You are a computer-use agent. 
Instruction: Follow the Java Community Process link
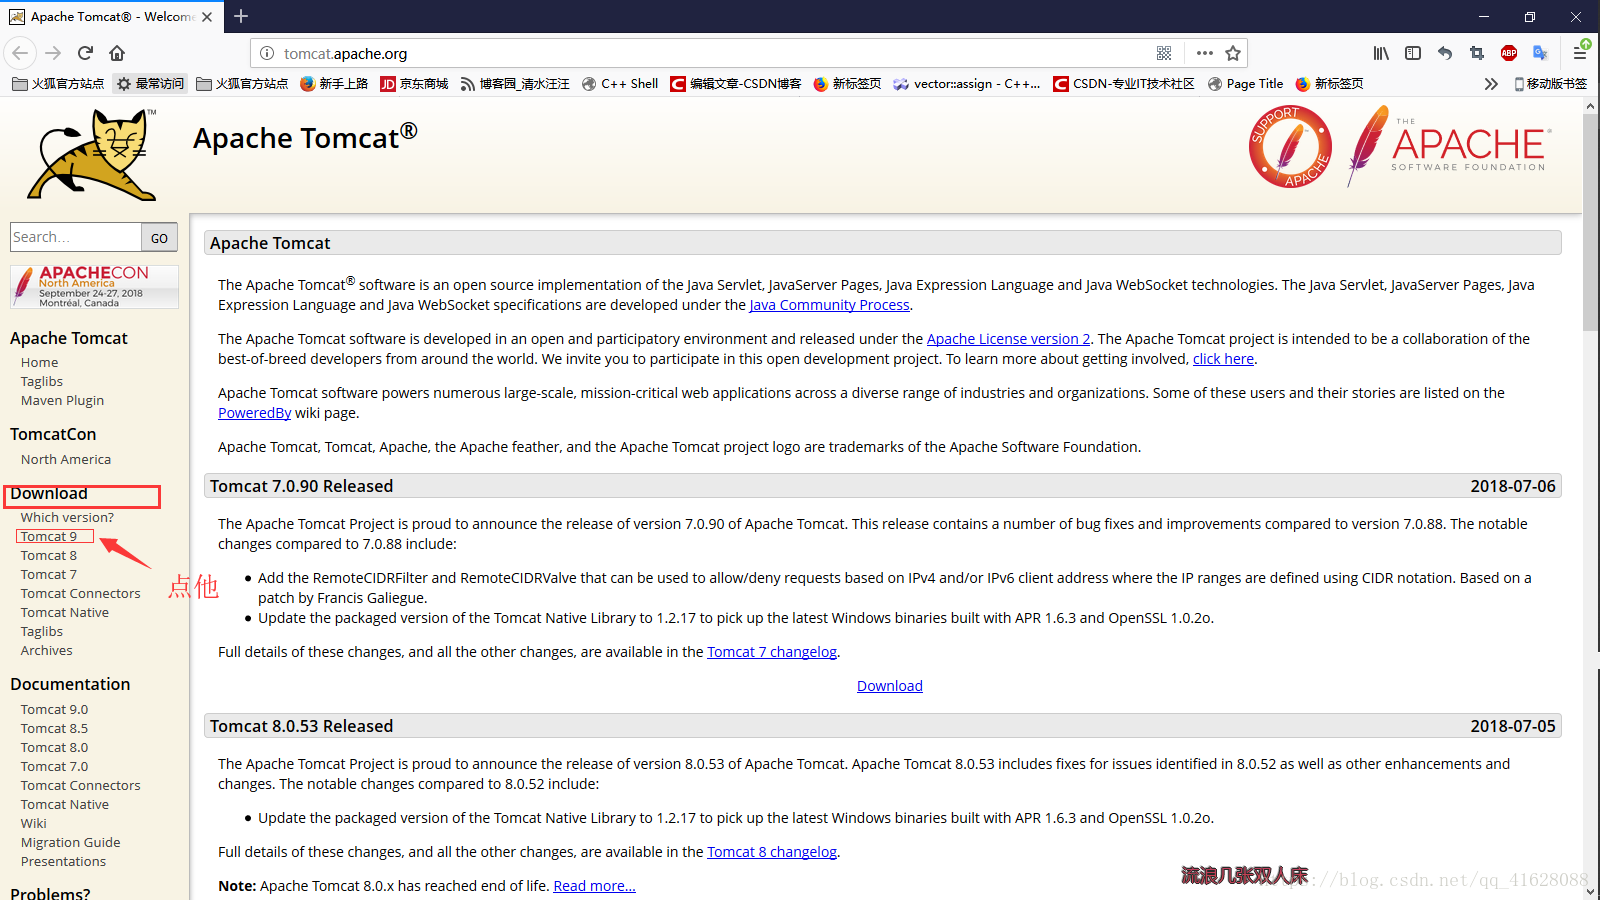click(830, 305)
